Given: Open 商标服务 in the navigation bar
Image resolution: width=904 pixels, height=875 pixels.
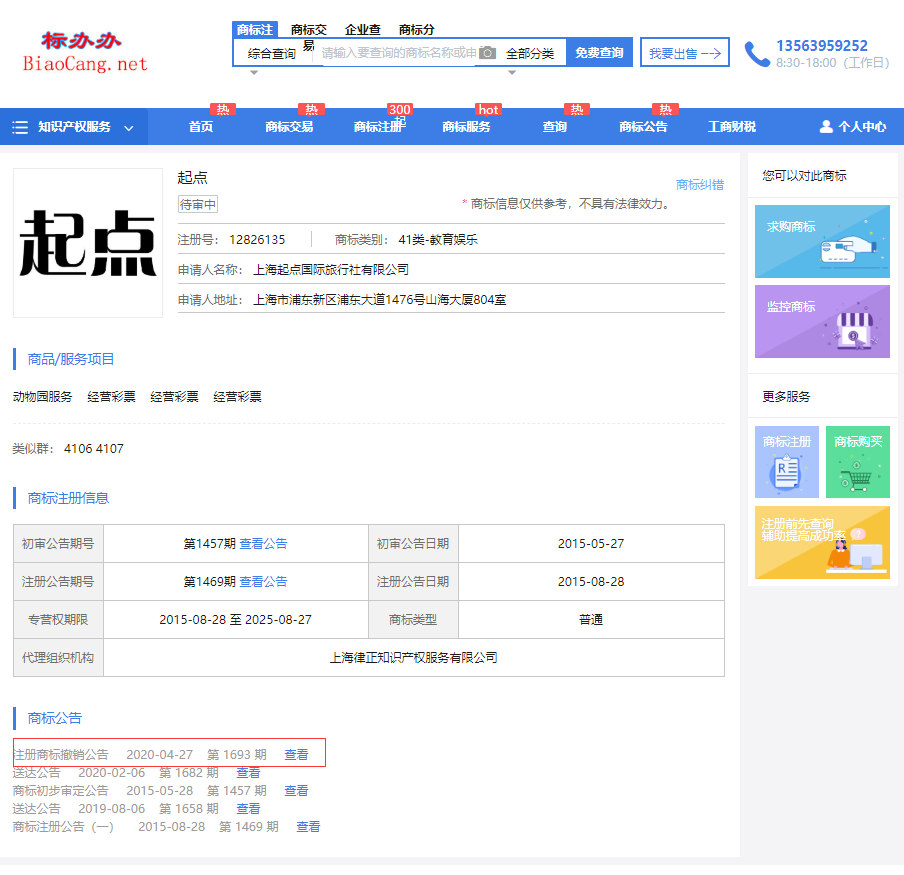Looking at the screenshot, I should [466, 127].
